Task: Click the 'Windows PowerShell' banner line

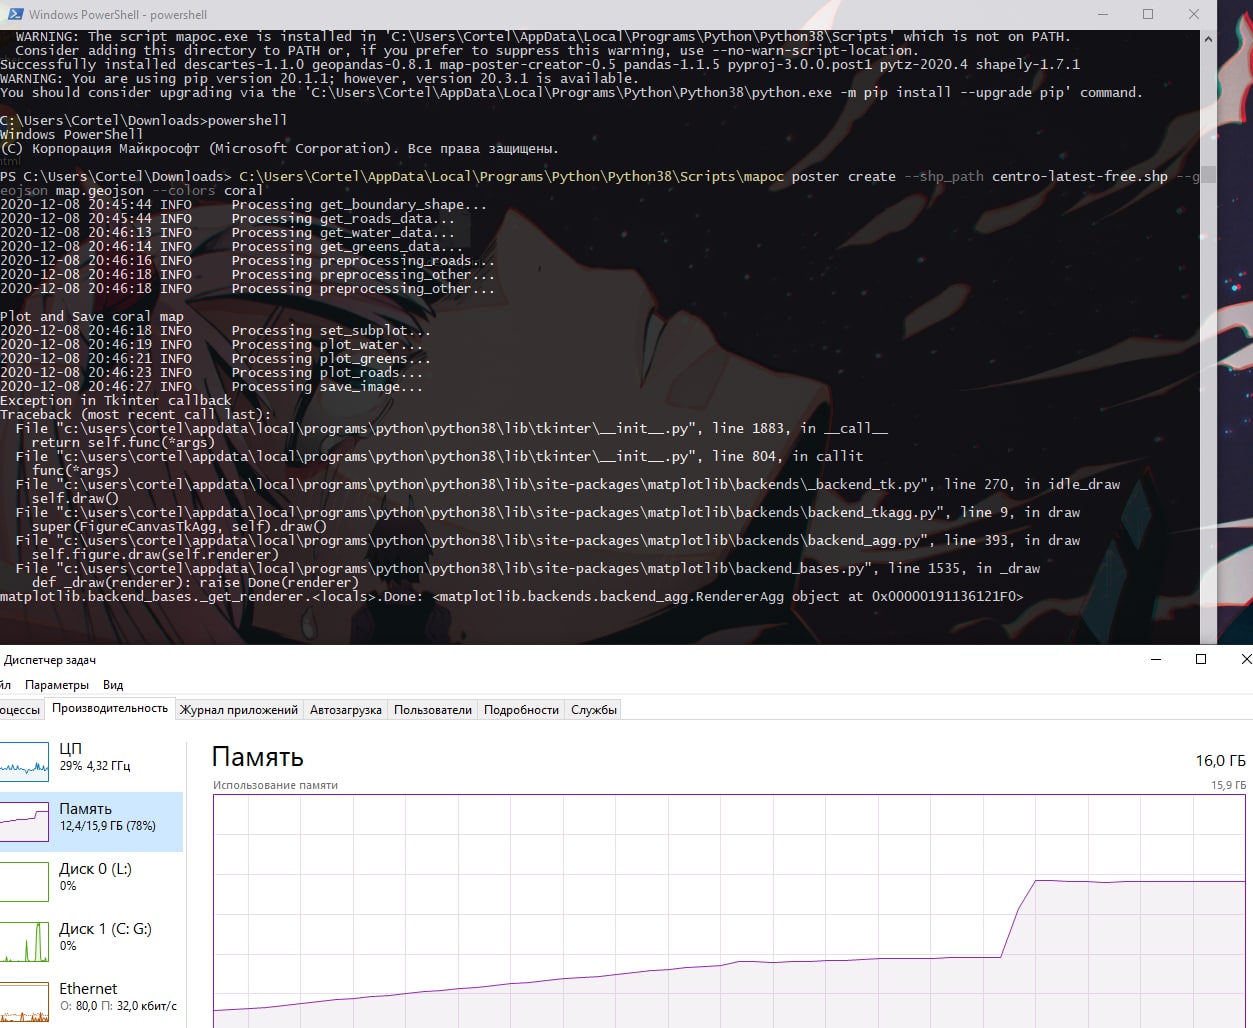Action: pos(72,134)
